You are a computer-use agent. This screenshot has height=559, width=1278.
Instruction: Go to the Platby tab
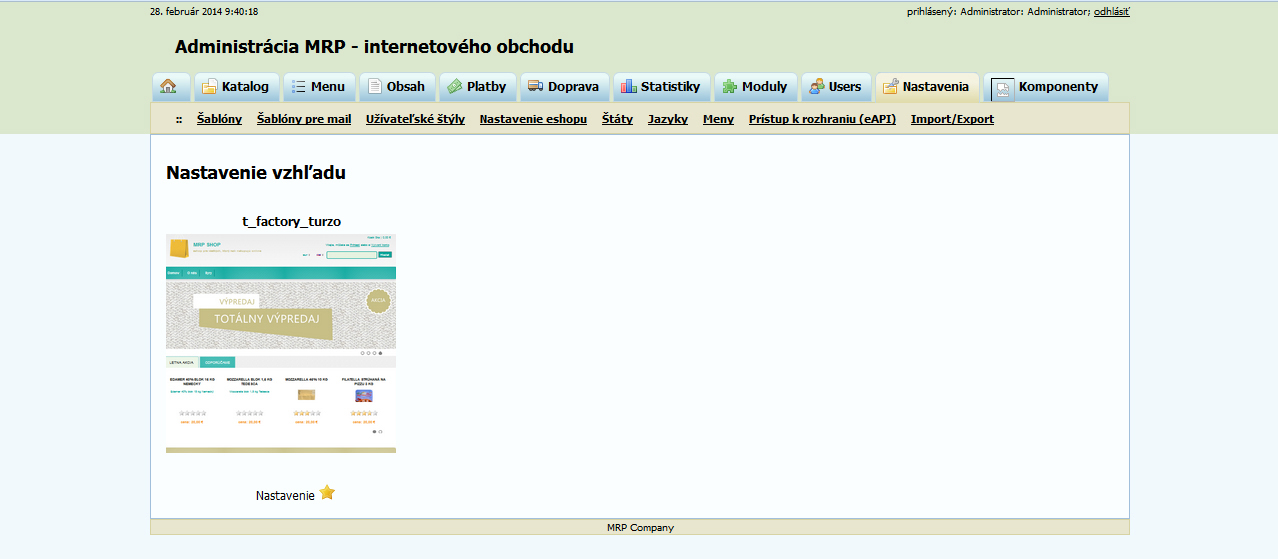click(477, 87)
